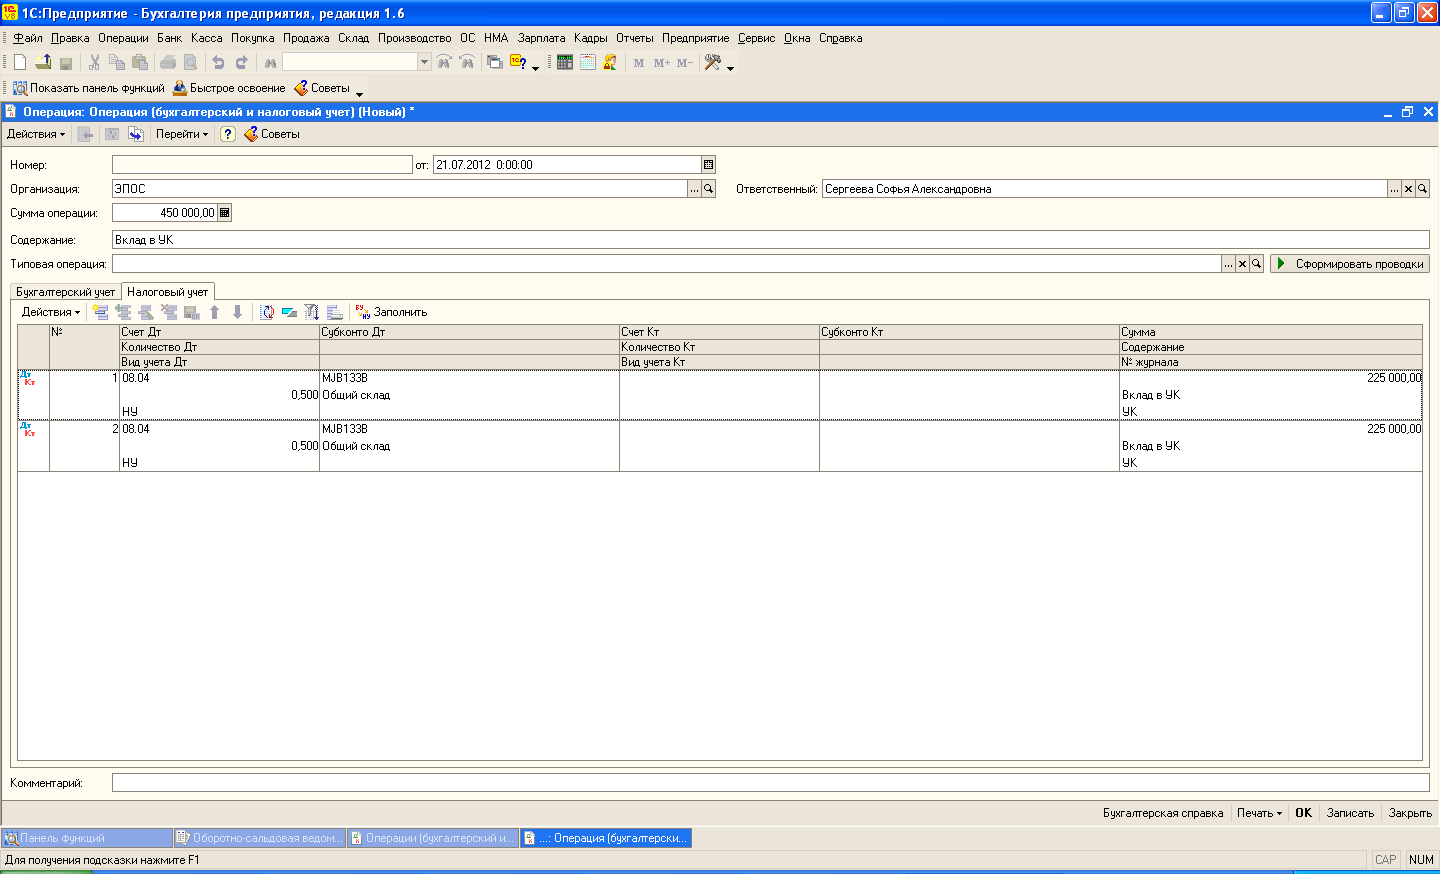The width and height of the screenshot is (1440, 874).
Task: Click ellipsis selector for Ответственный field
Action: pyautogui.click(x=1394, y=189)
